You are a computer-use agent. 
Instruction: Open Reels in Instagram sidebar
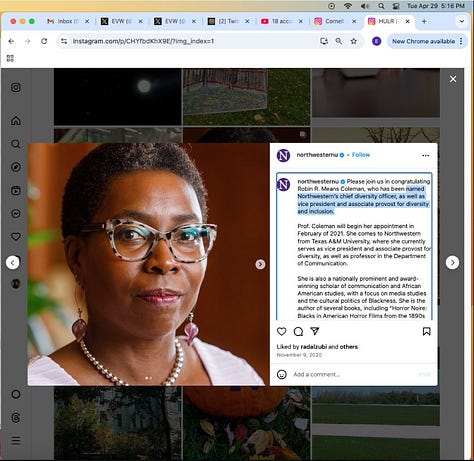16,190
